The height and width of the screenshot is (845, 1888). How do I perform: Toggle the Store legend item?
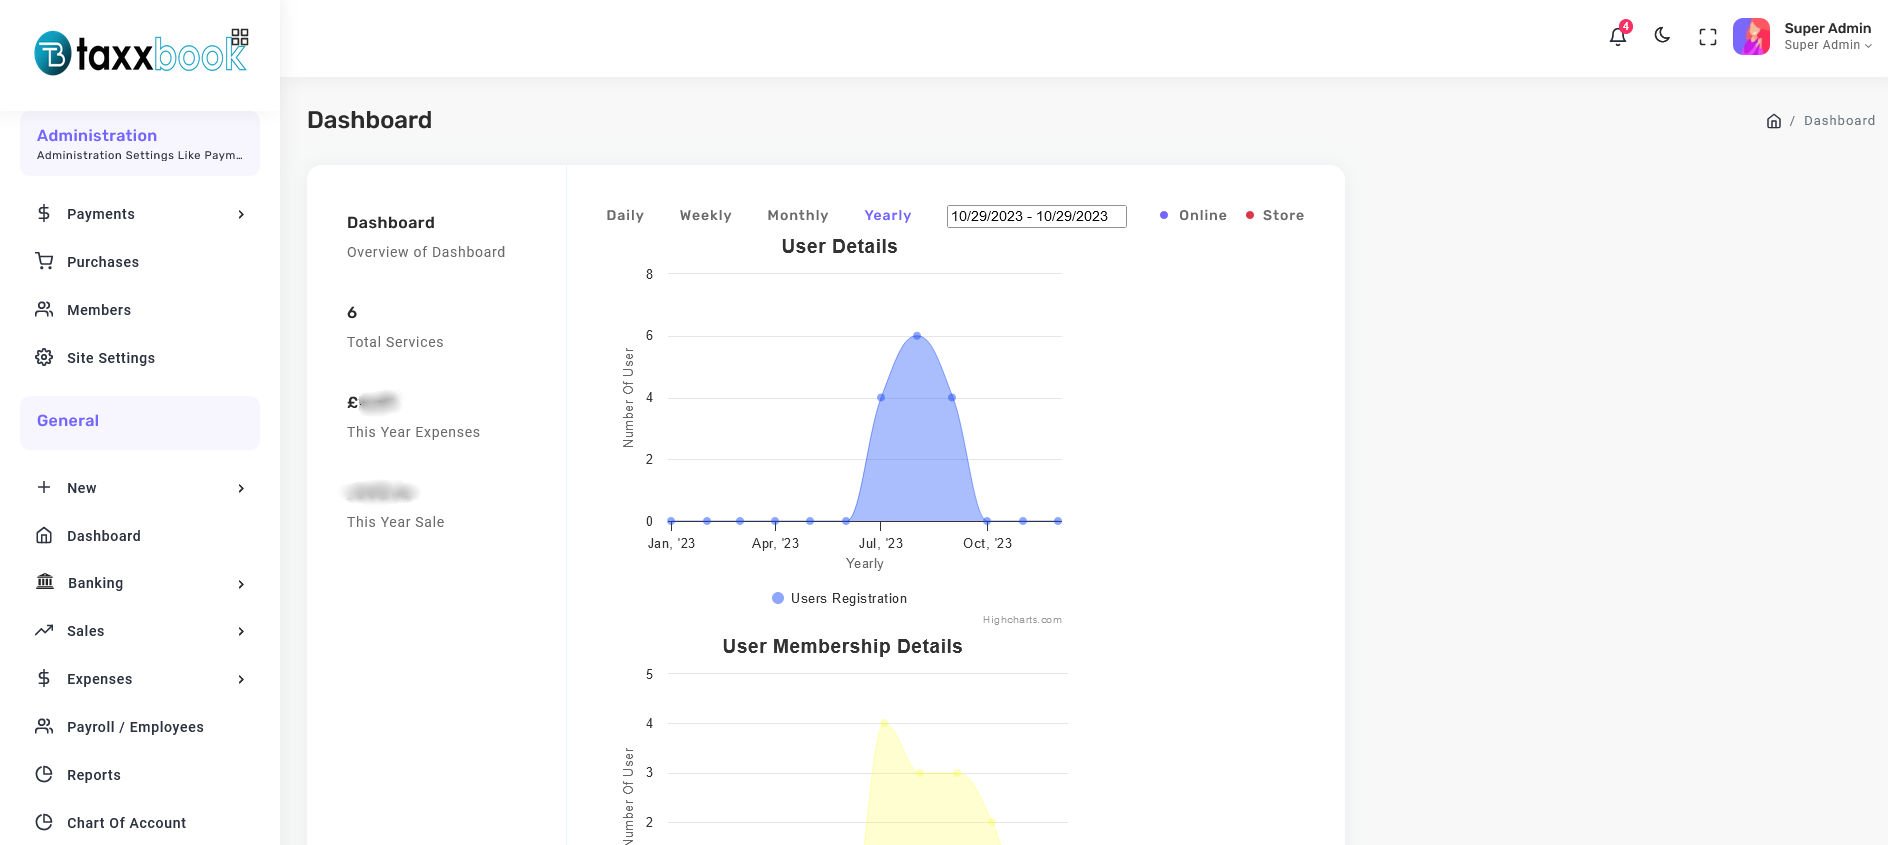point(1275,215)
